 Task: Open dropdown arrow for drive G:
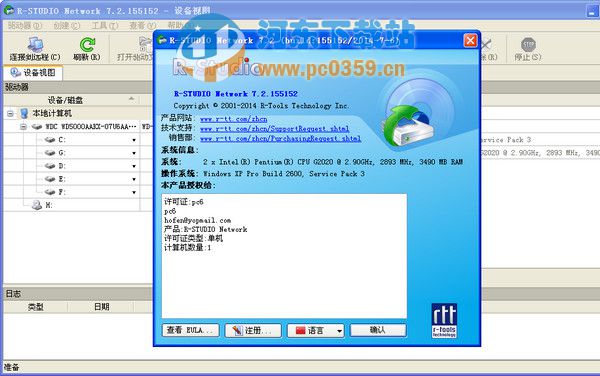[134, 153]
